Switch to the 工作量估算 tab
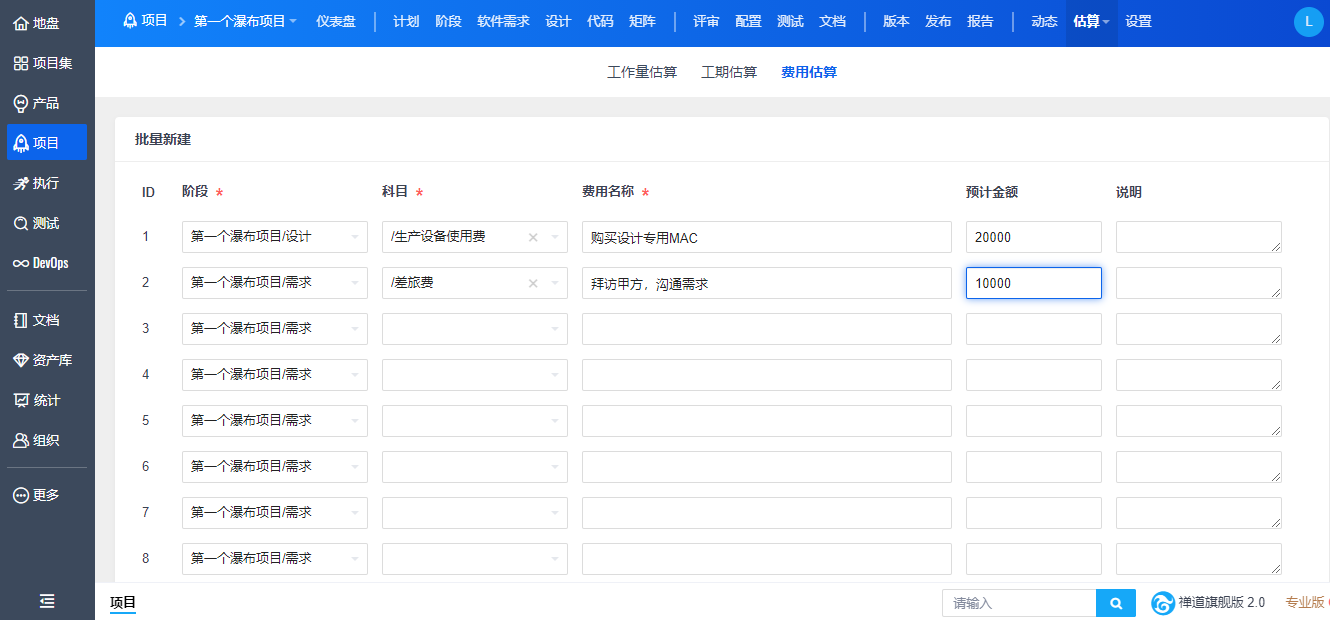 click(642, 72)
